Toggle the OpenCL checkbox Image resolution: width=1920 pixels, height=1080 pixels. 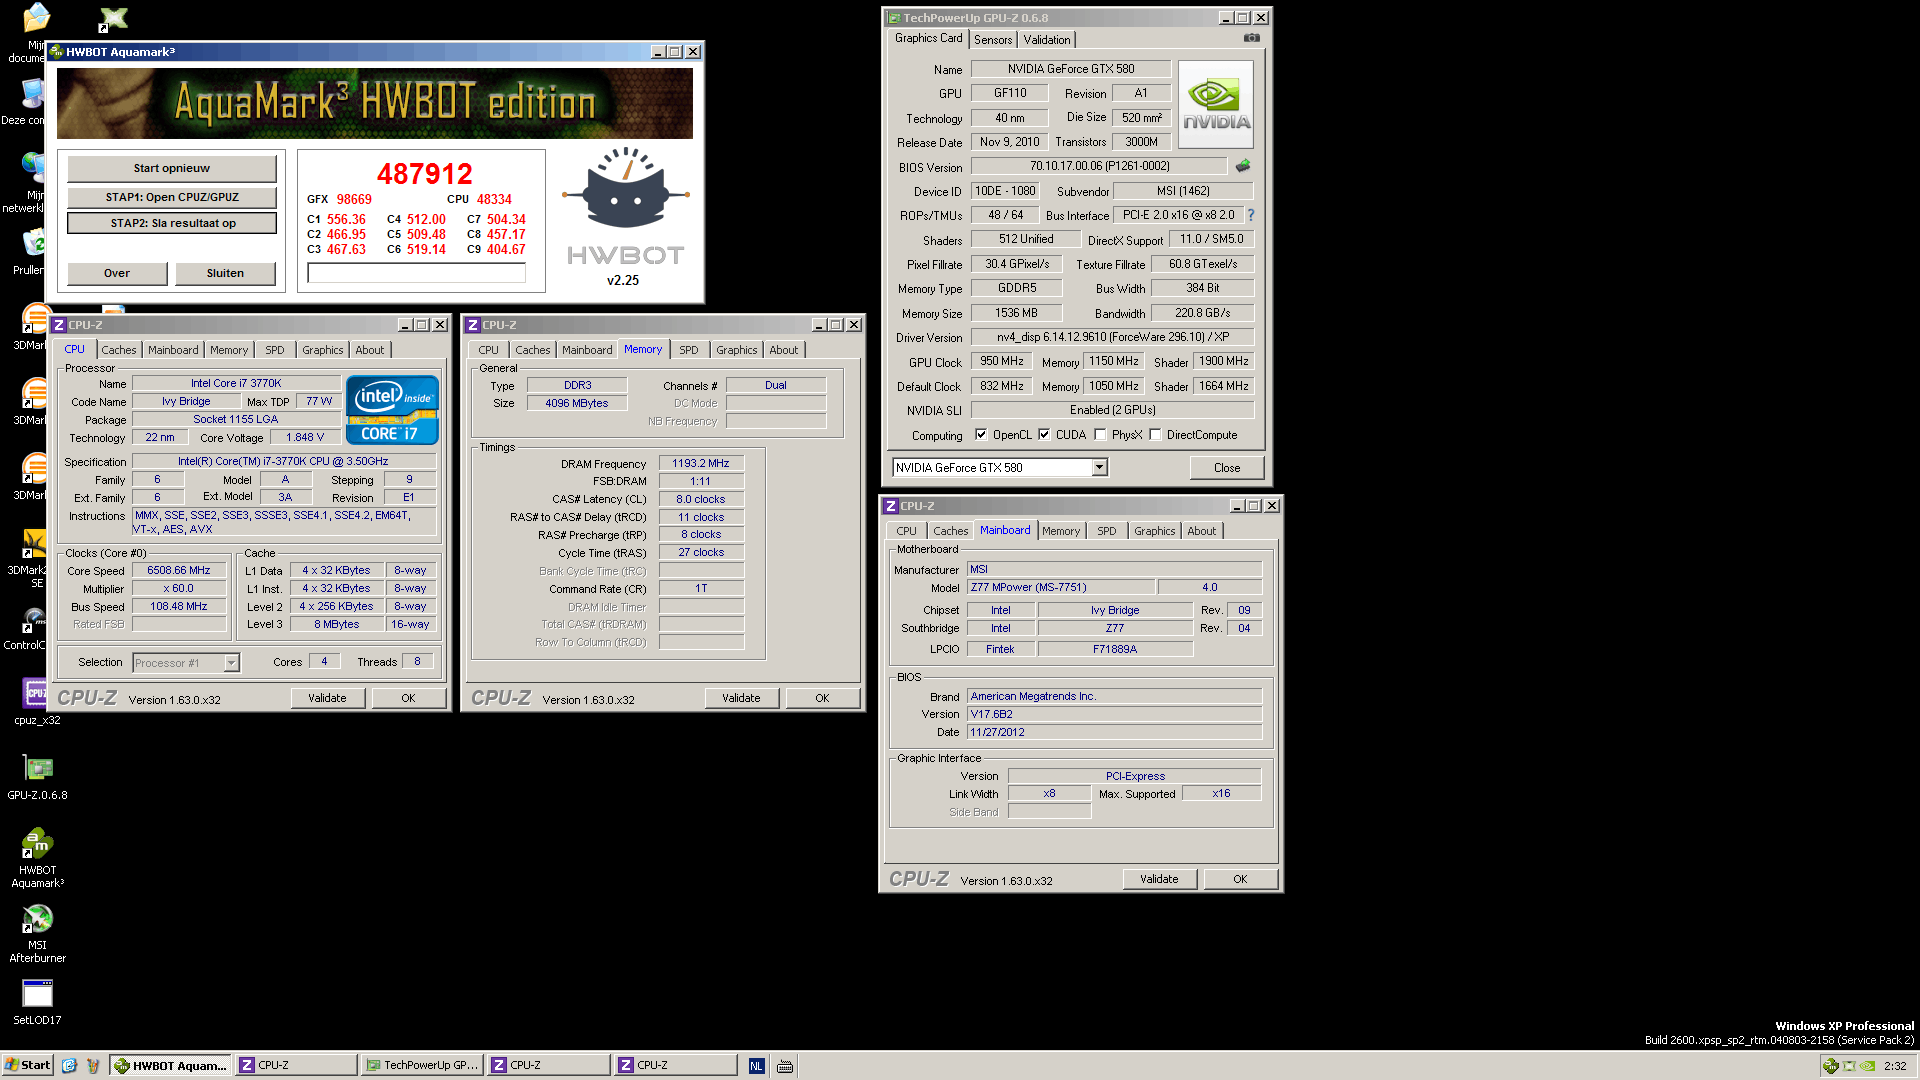point(981,435)
